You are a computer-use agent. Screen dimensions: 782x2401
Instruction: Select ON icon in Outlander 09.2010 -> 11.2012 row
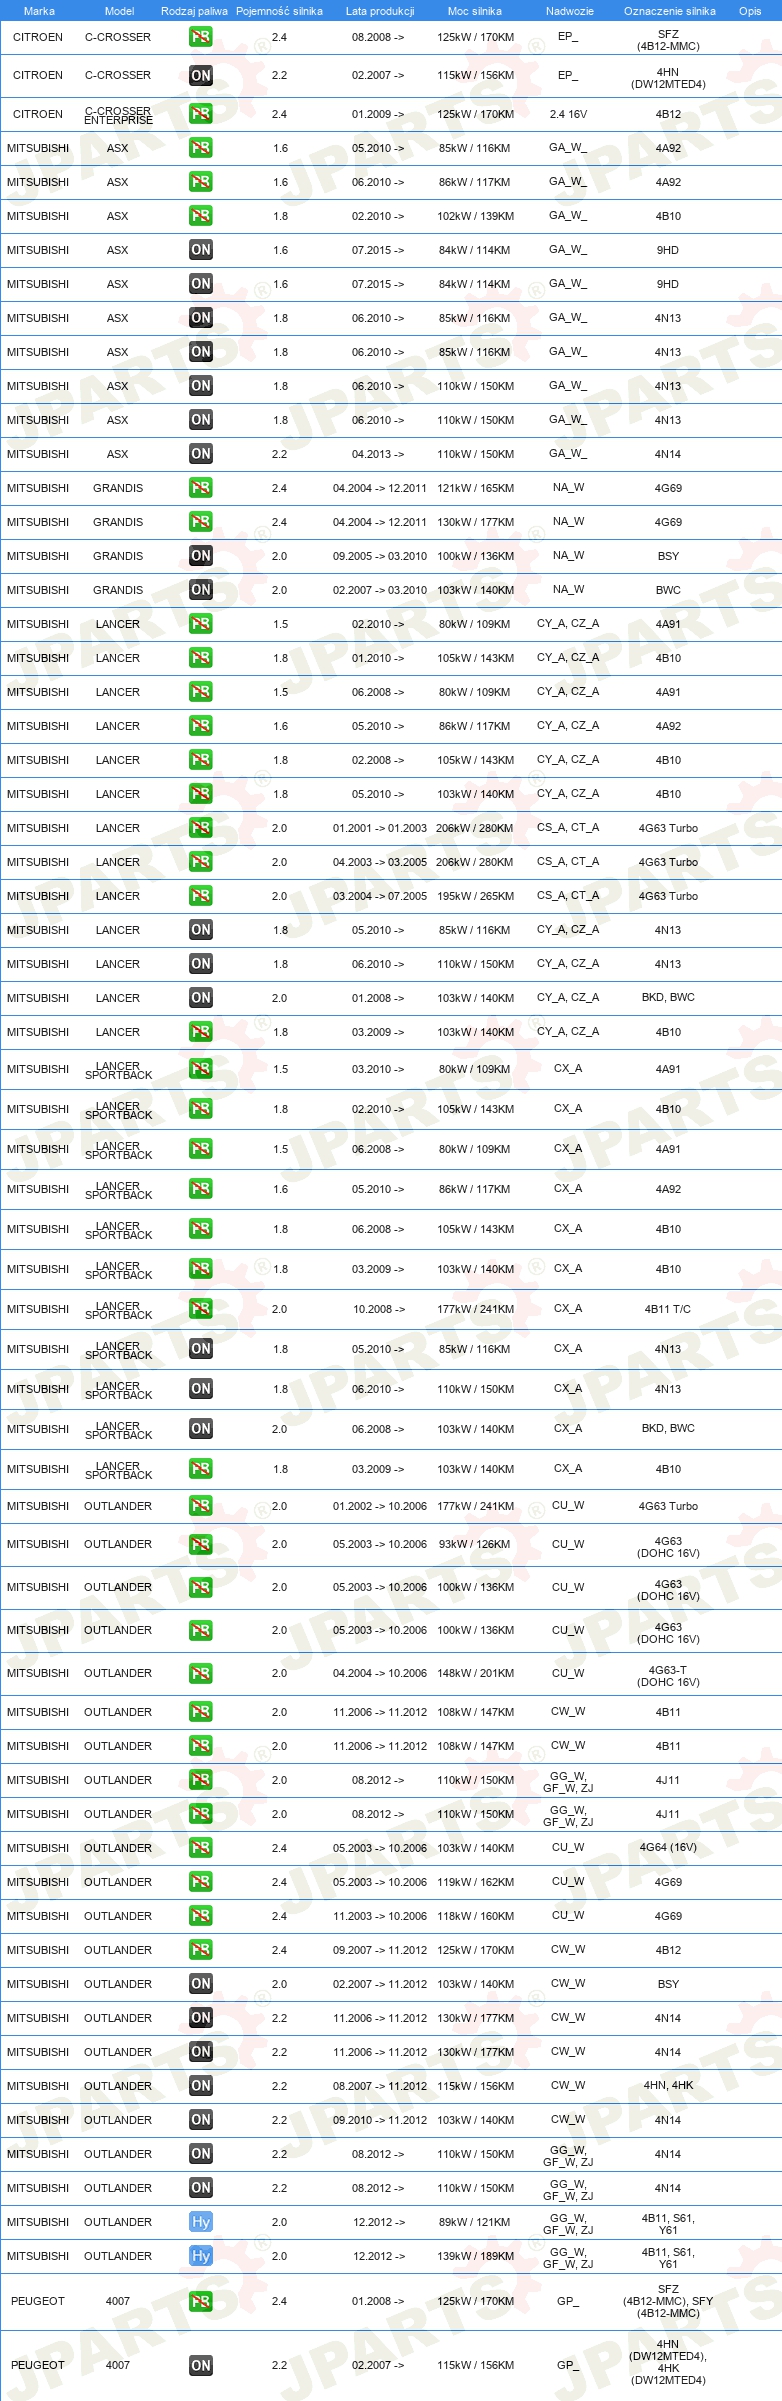[200, 2120]
